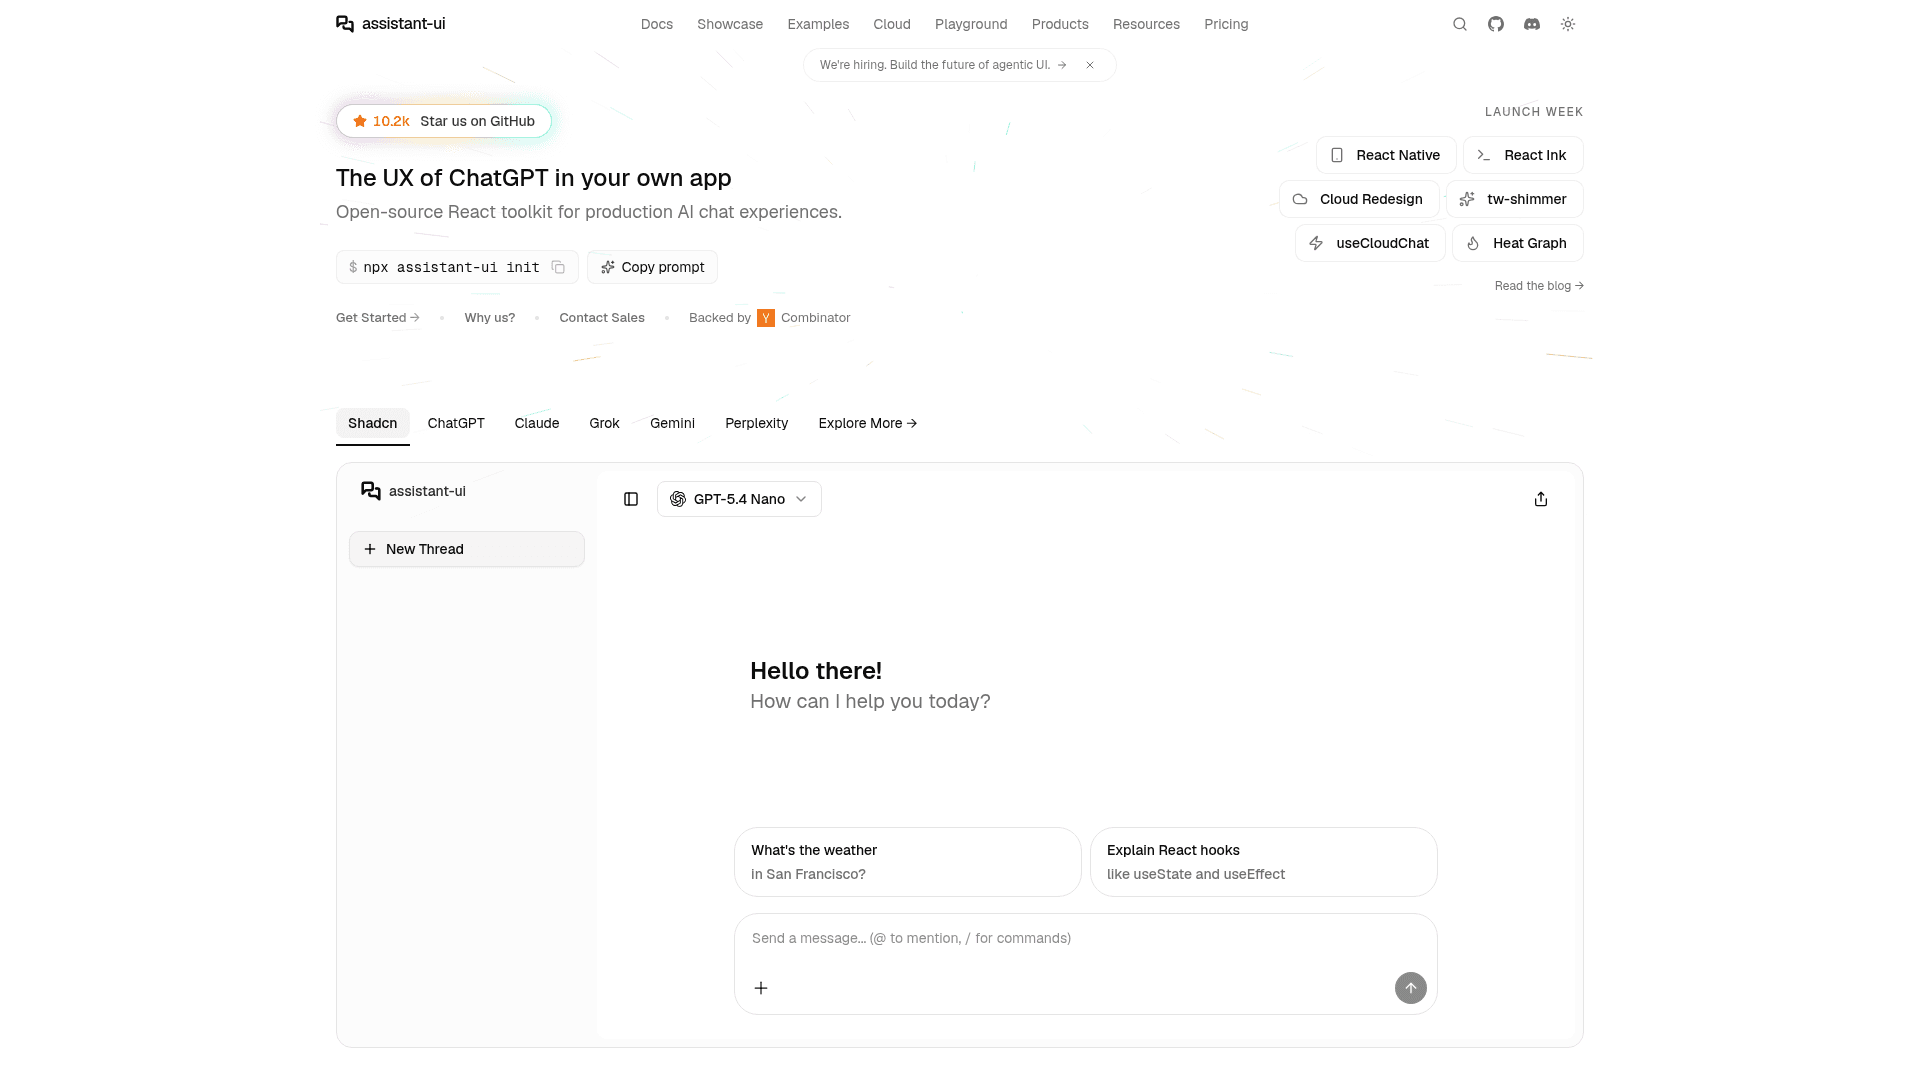Open the Examples menu item
1920x1080 pixels.
point(818,24)
